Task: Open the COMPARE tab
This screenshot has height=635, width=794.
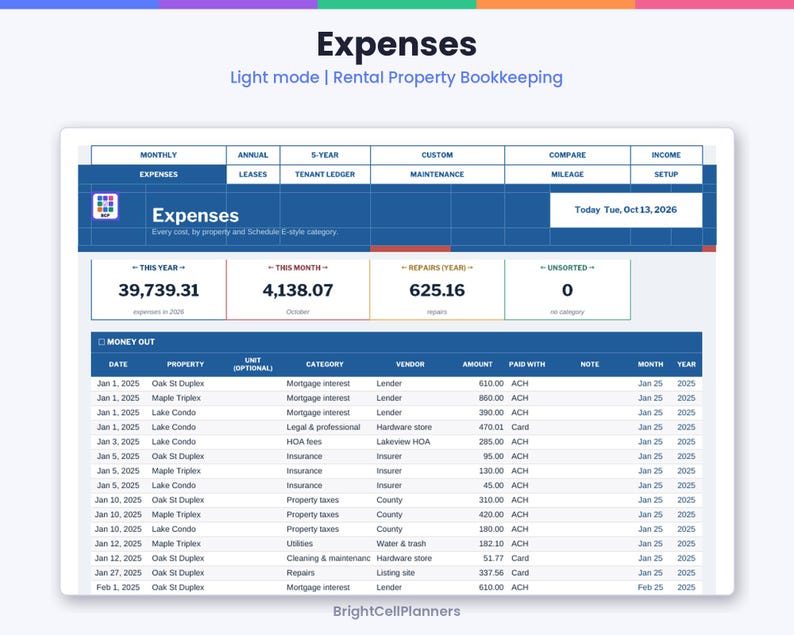Action: [x=567, y=155]
